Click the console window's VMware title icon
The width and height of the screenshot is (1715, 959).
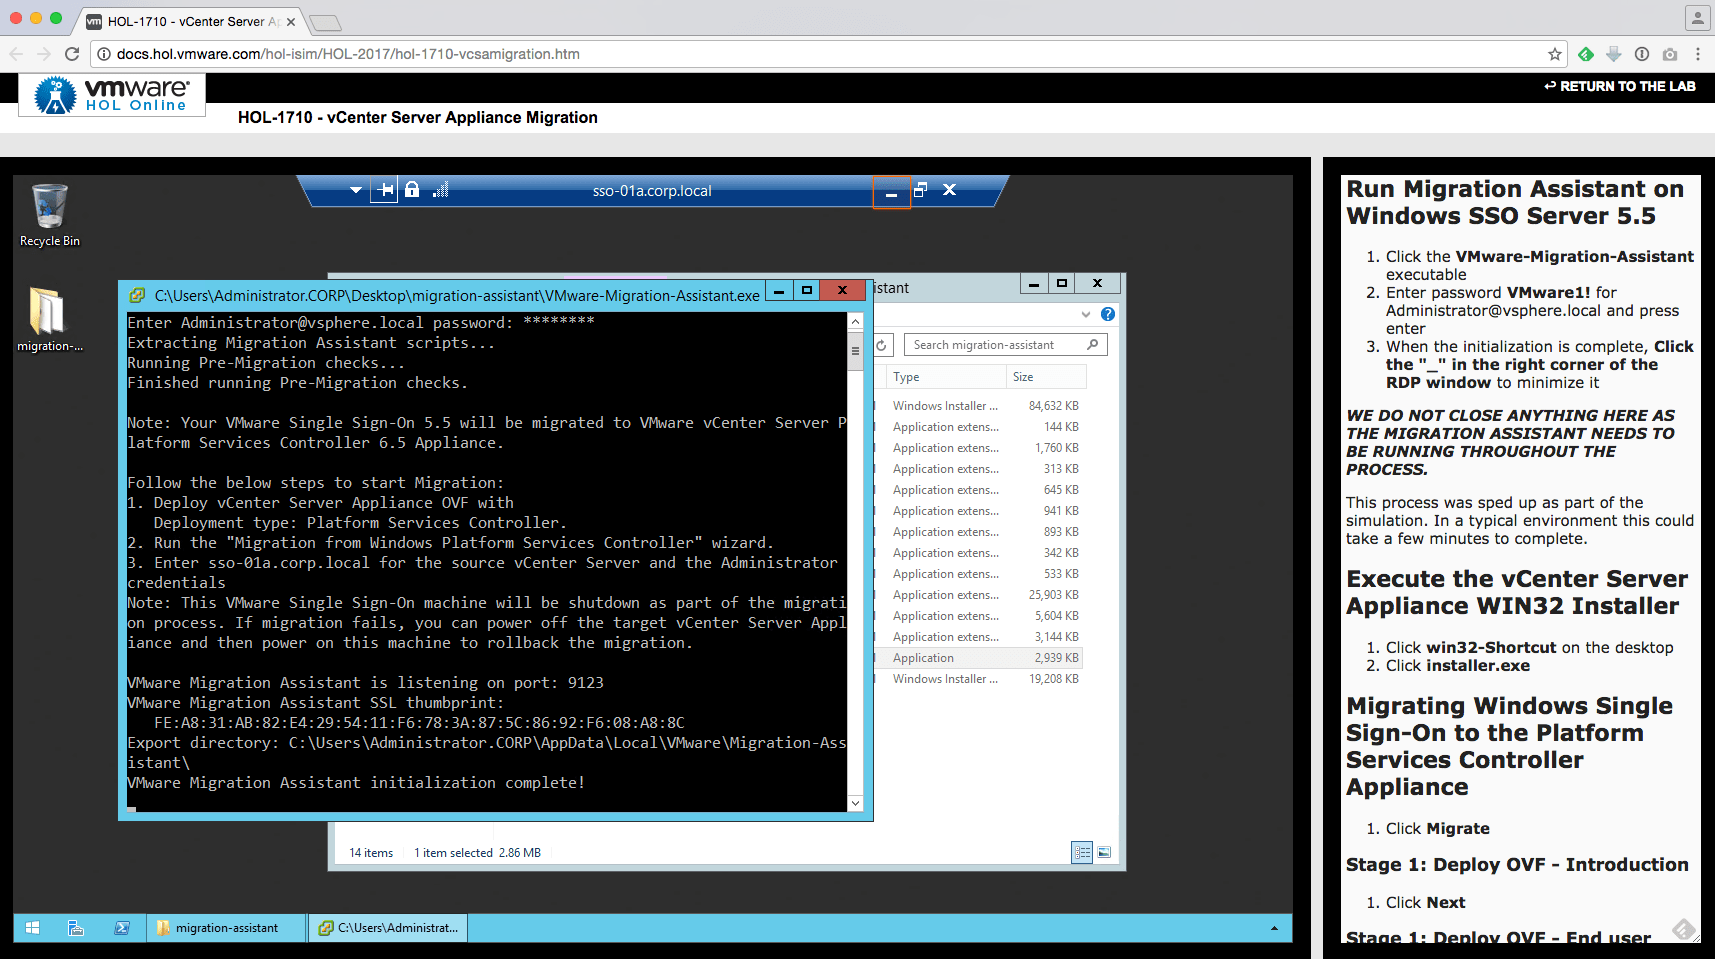pyautogui.click(x=138, y=295)
